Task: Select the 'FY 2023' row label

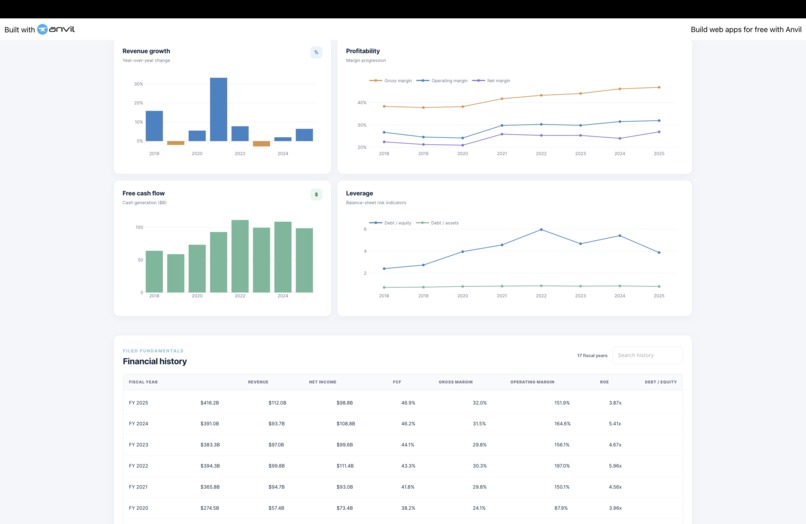Action: point(138,445)
